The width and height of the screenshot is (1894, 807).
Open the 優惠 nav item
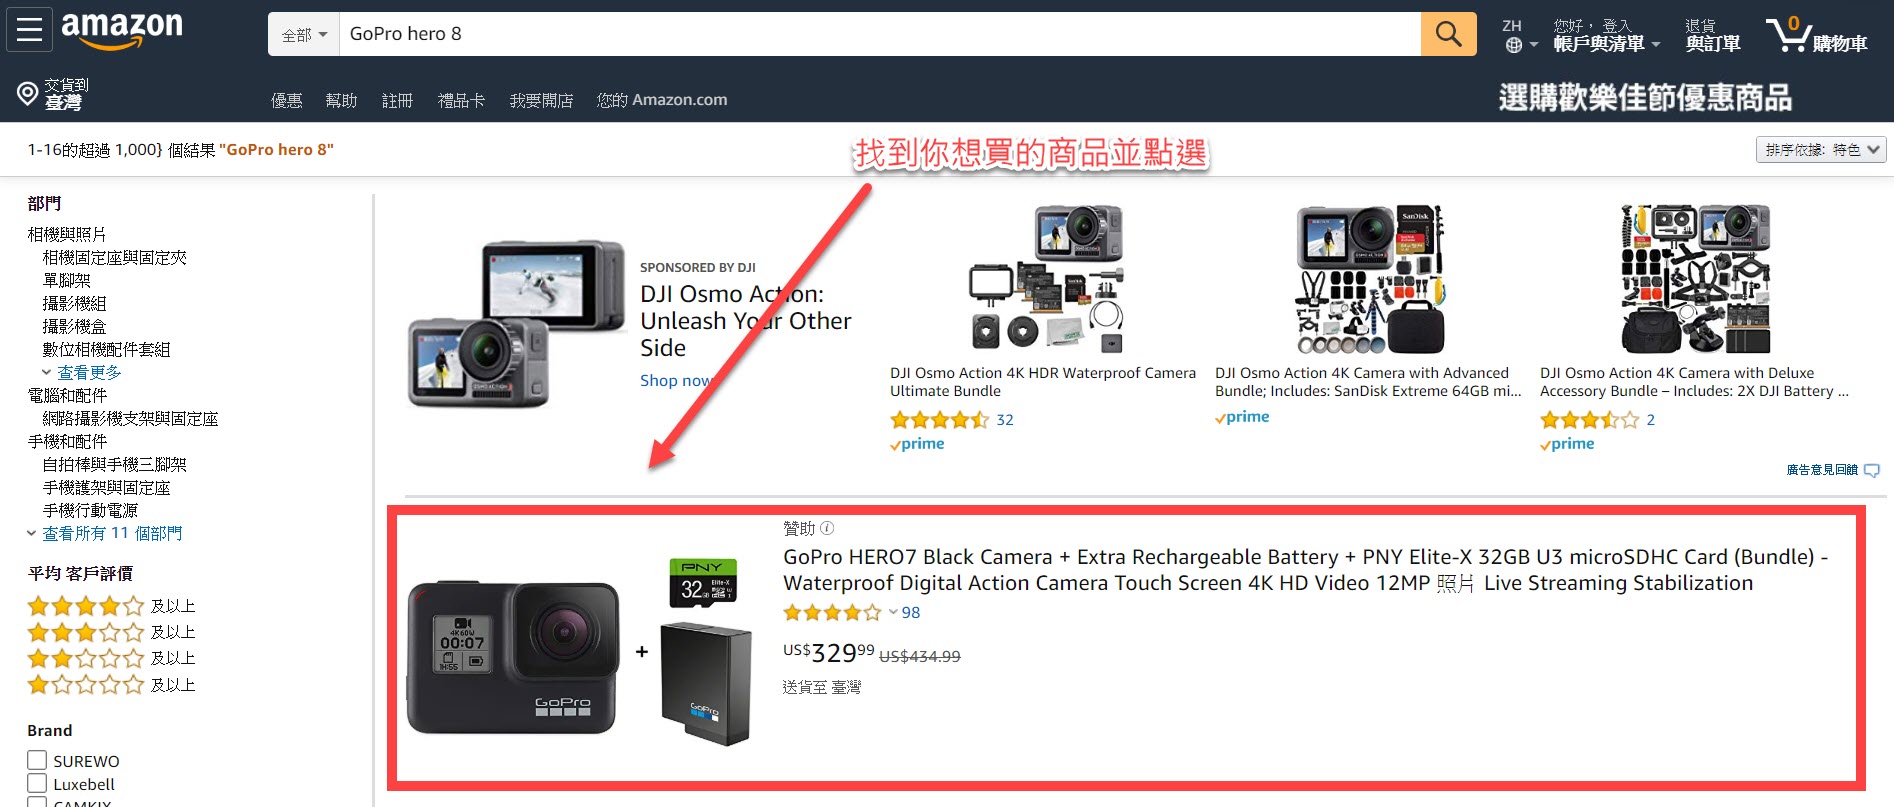(286, 100)
